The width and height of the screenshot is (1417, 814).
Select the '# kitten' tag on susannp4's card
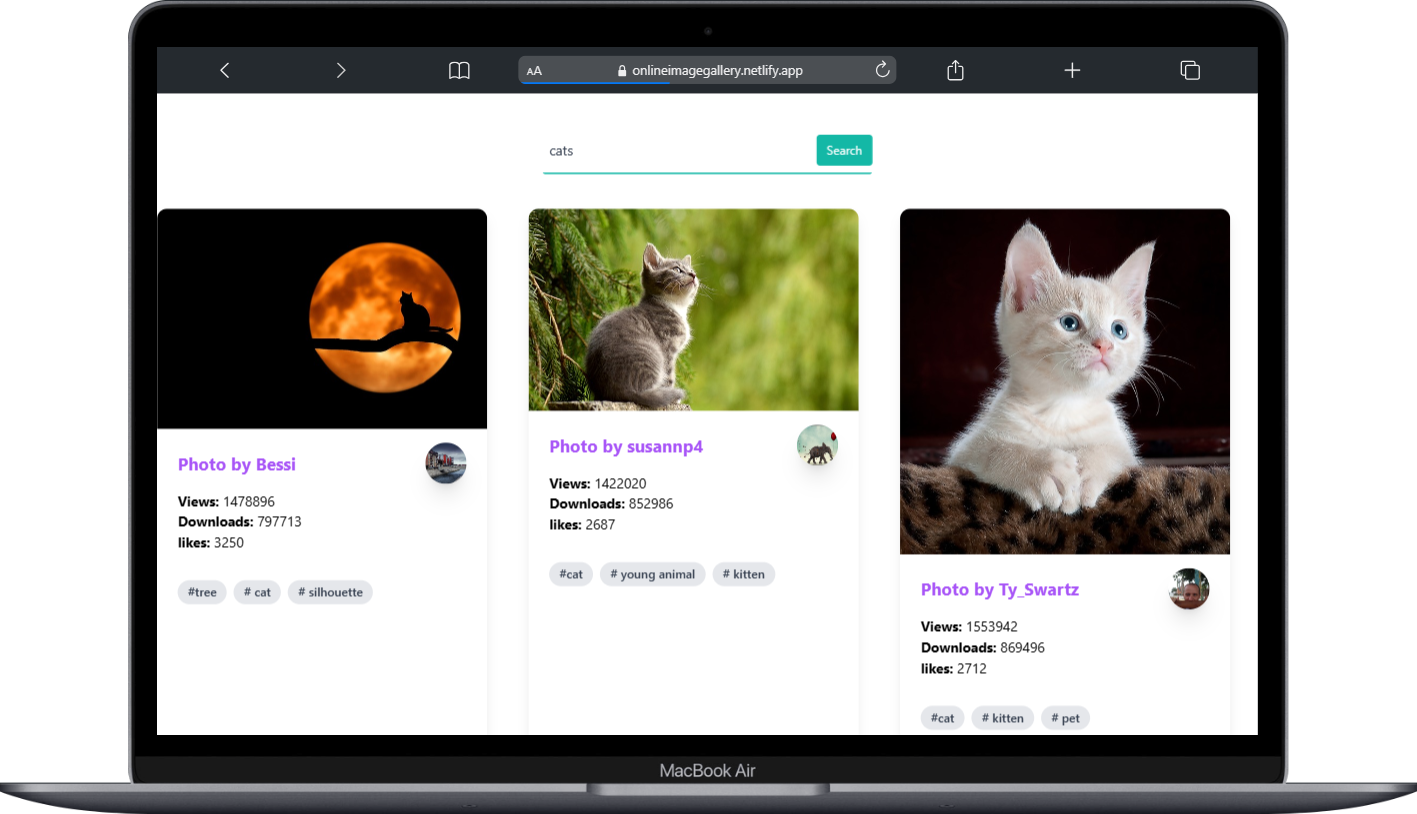point(744,574)
